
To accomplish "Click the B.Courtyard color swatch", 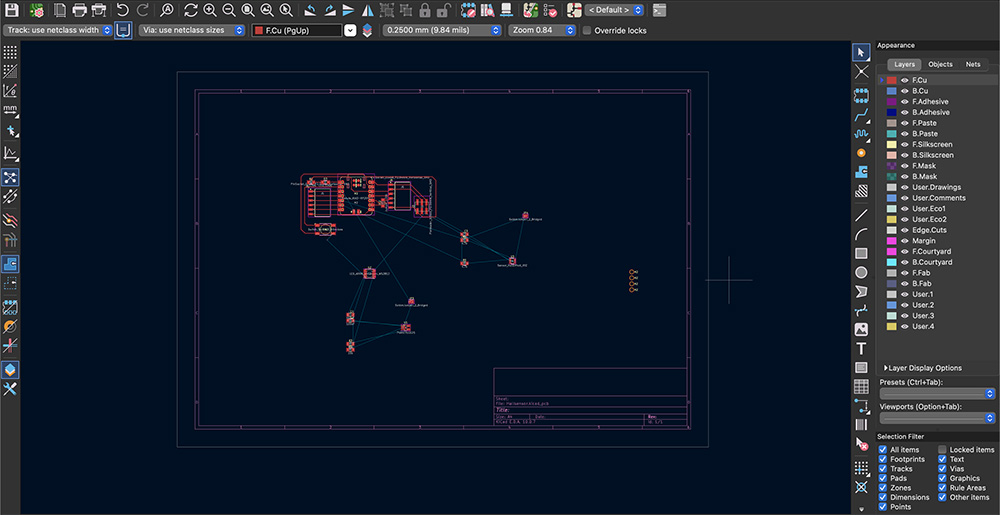I will pos(892,263).
